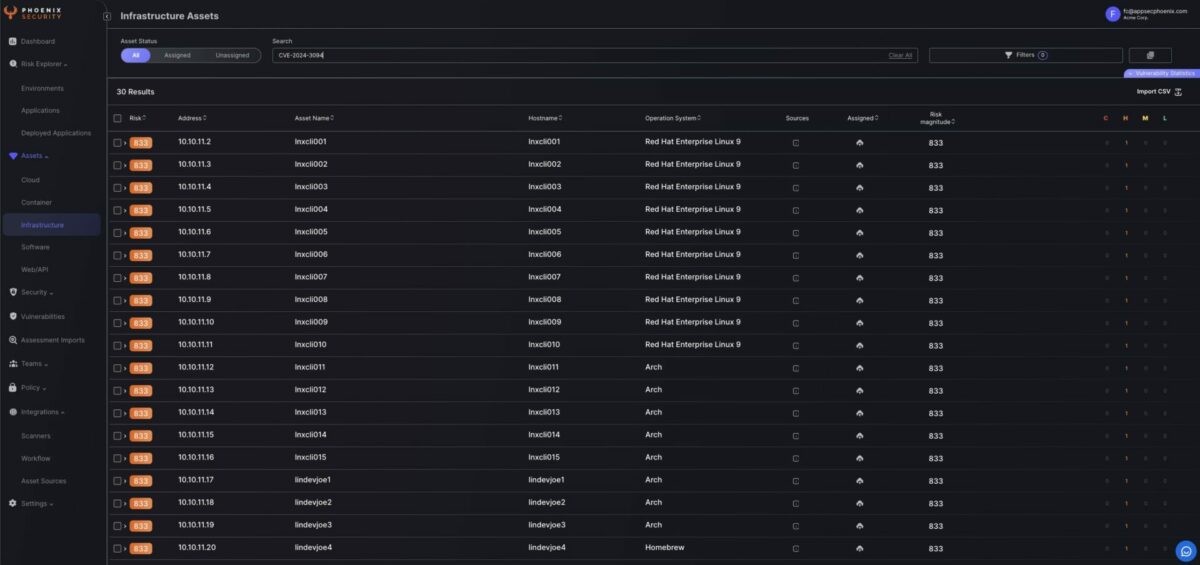The width and height of the screenshot is (1200, 565).
Task: Click the sources icon for lnxcli001
Action: (796, 143)
